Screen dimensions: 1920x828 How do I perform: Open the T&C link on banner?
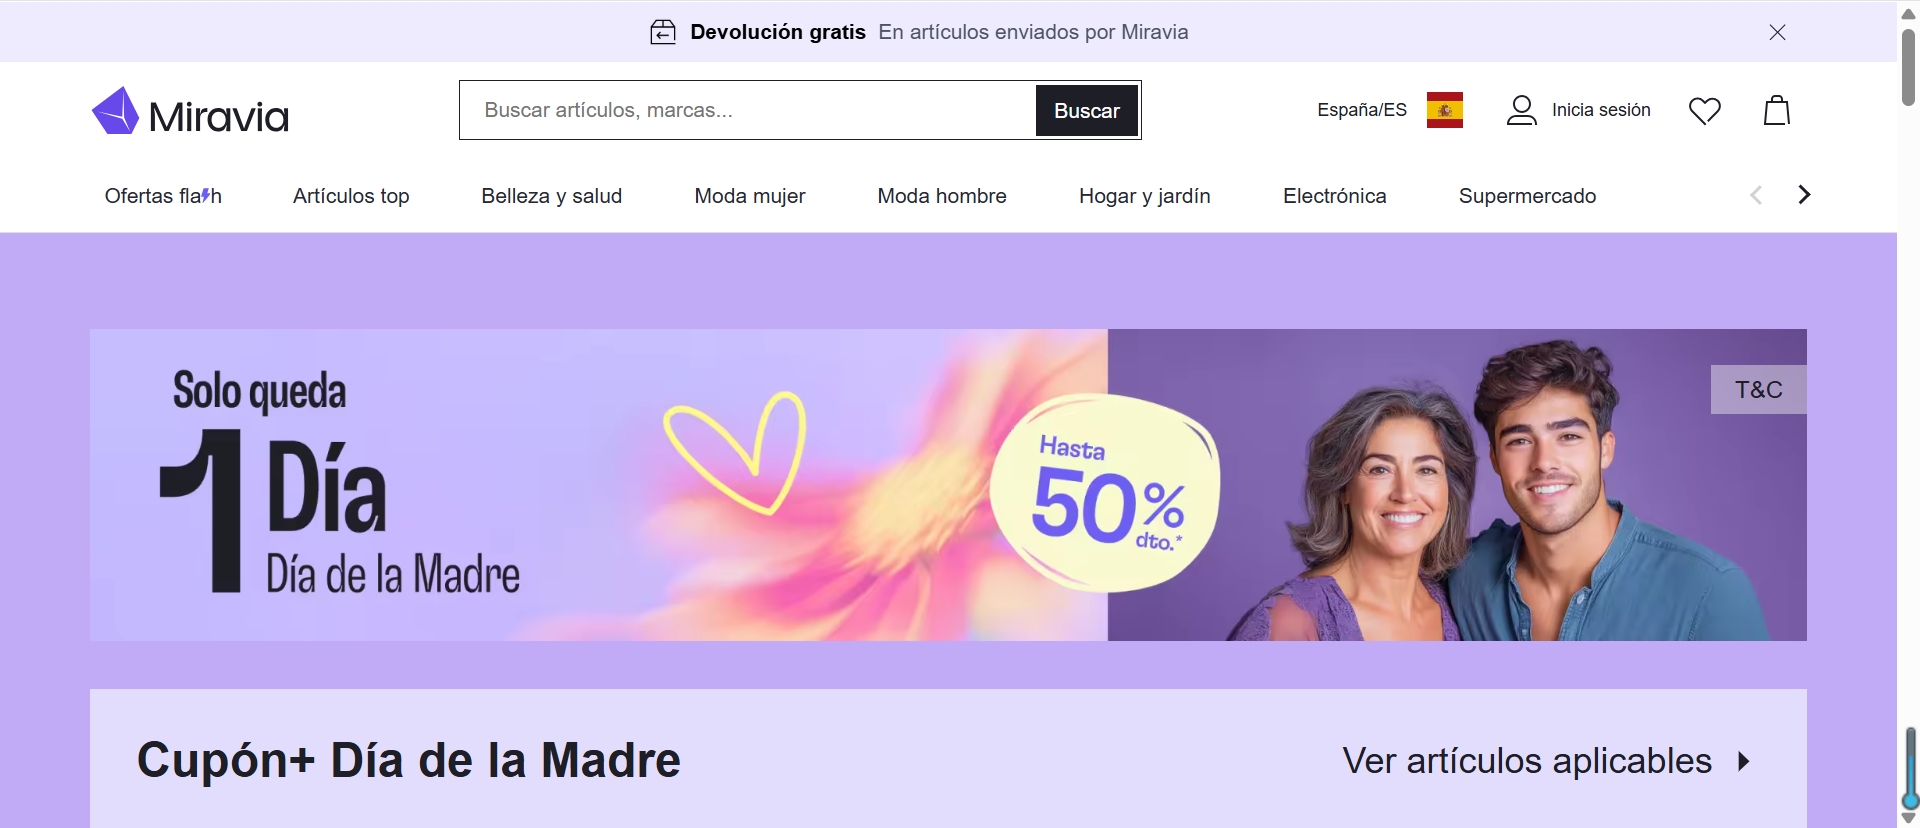1759,390
